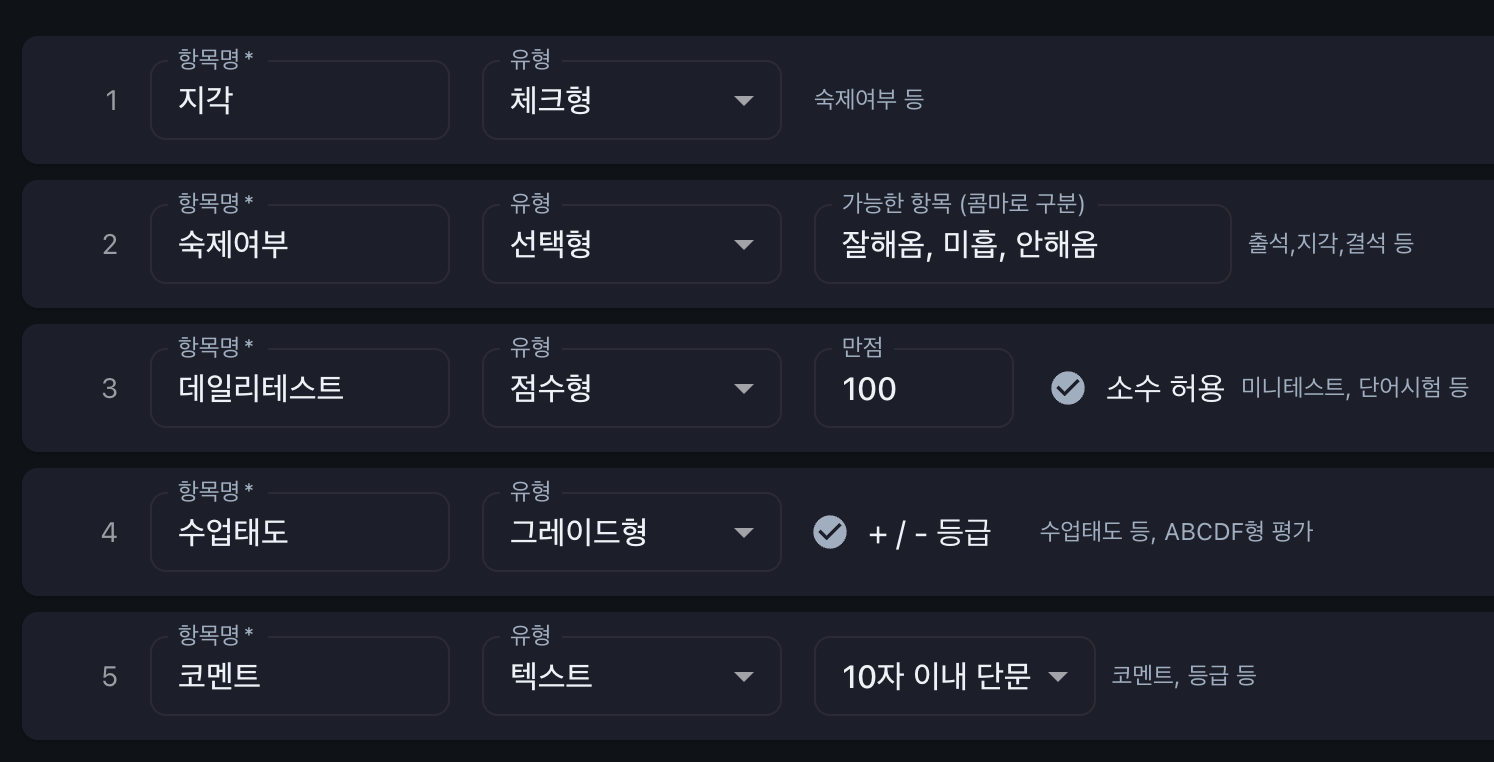The width and height of the screenshot is (1494, 762).
Task: Click the arrow icon beside 텍스트
Action: point(743,677)
